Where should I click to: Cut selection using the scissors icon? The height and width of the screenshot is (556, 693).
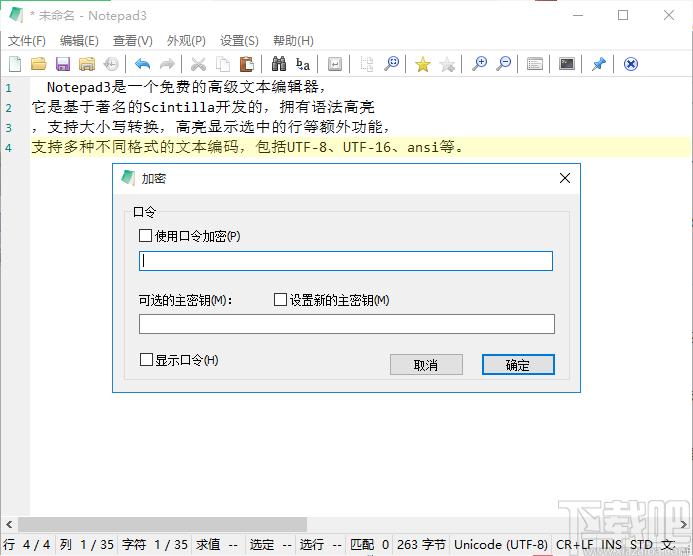[x=198, y=64]
